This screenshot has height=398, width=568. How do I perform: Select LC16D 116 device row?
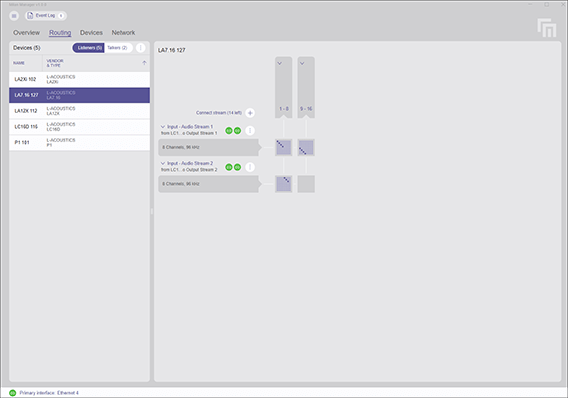coord(79,127)
